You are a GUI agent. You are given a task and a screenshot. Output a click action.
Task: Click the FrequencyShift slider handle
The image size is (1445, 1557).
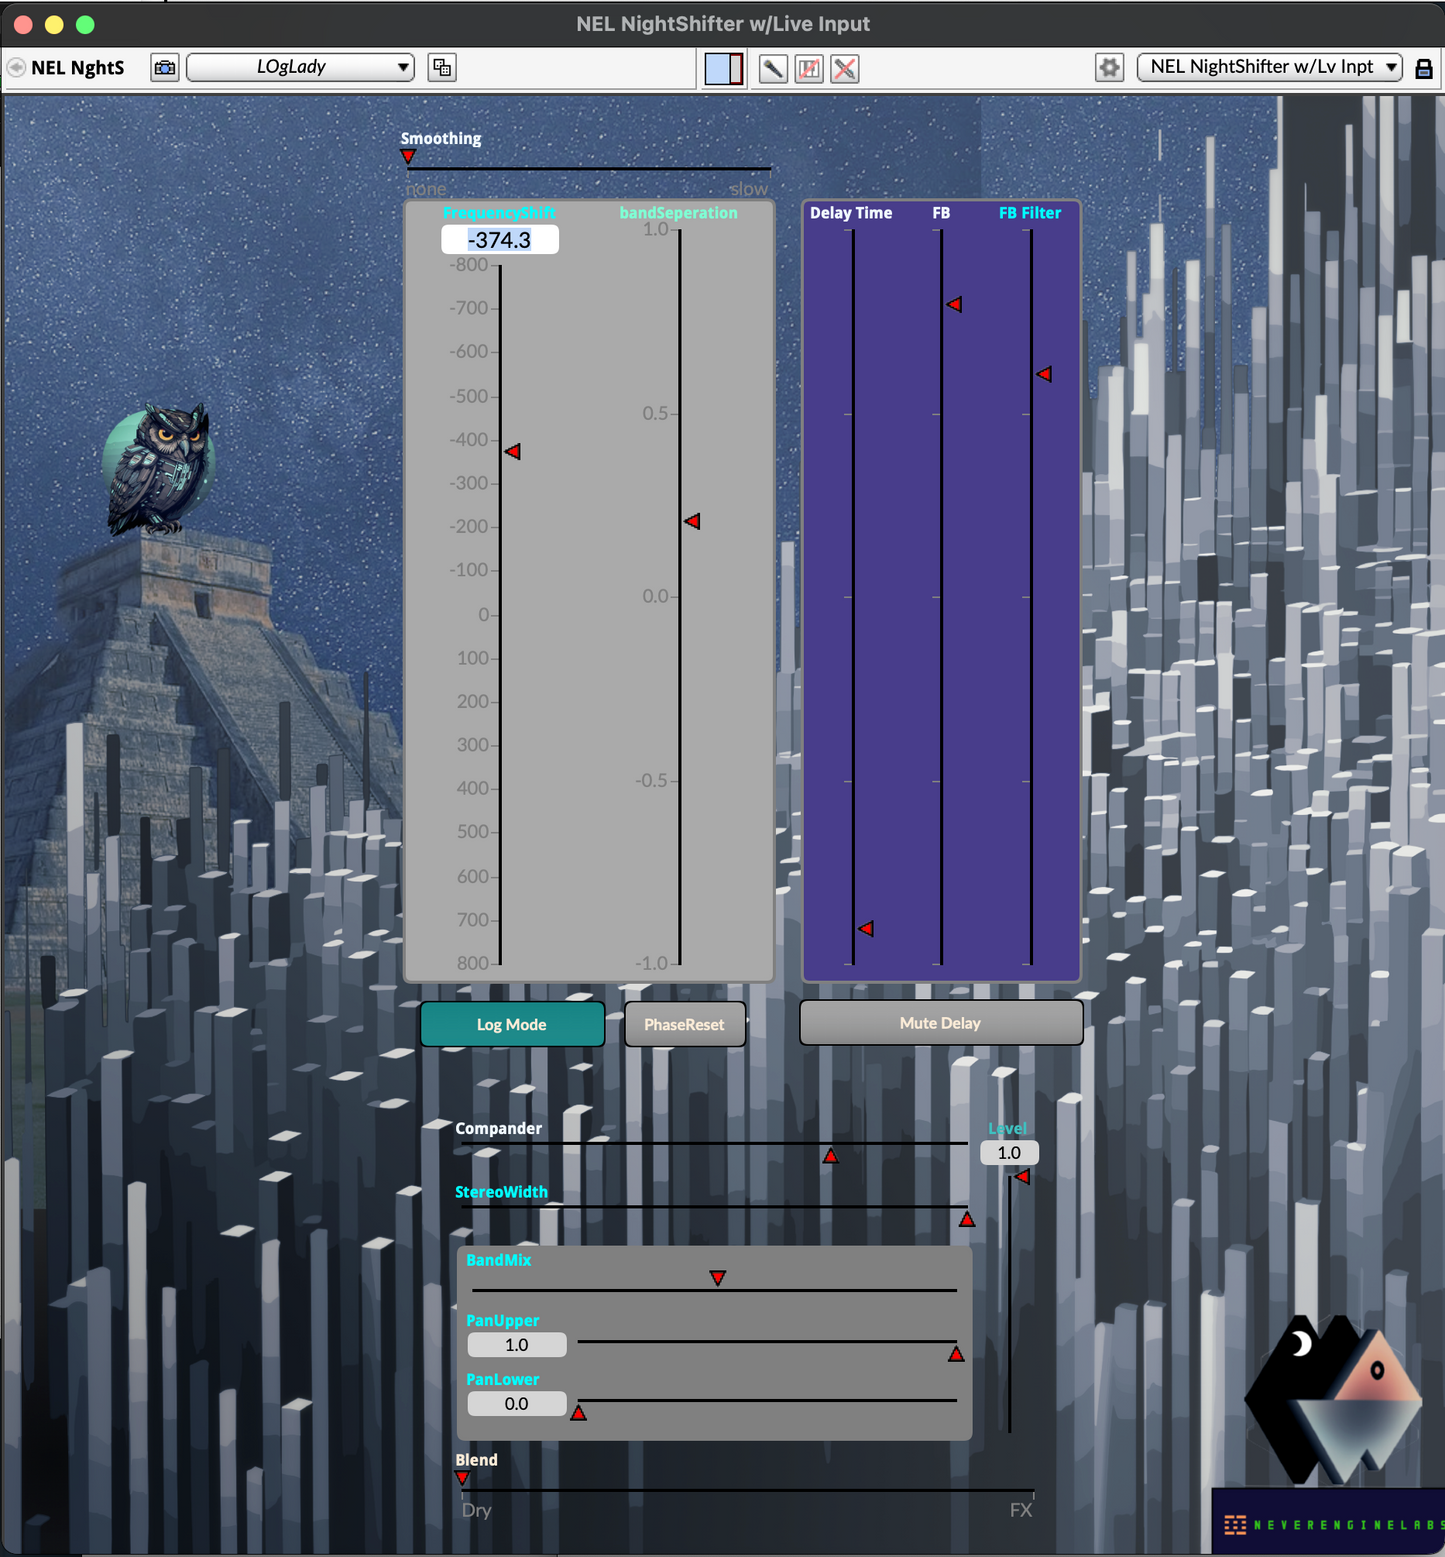512,452
